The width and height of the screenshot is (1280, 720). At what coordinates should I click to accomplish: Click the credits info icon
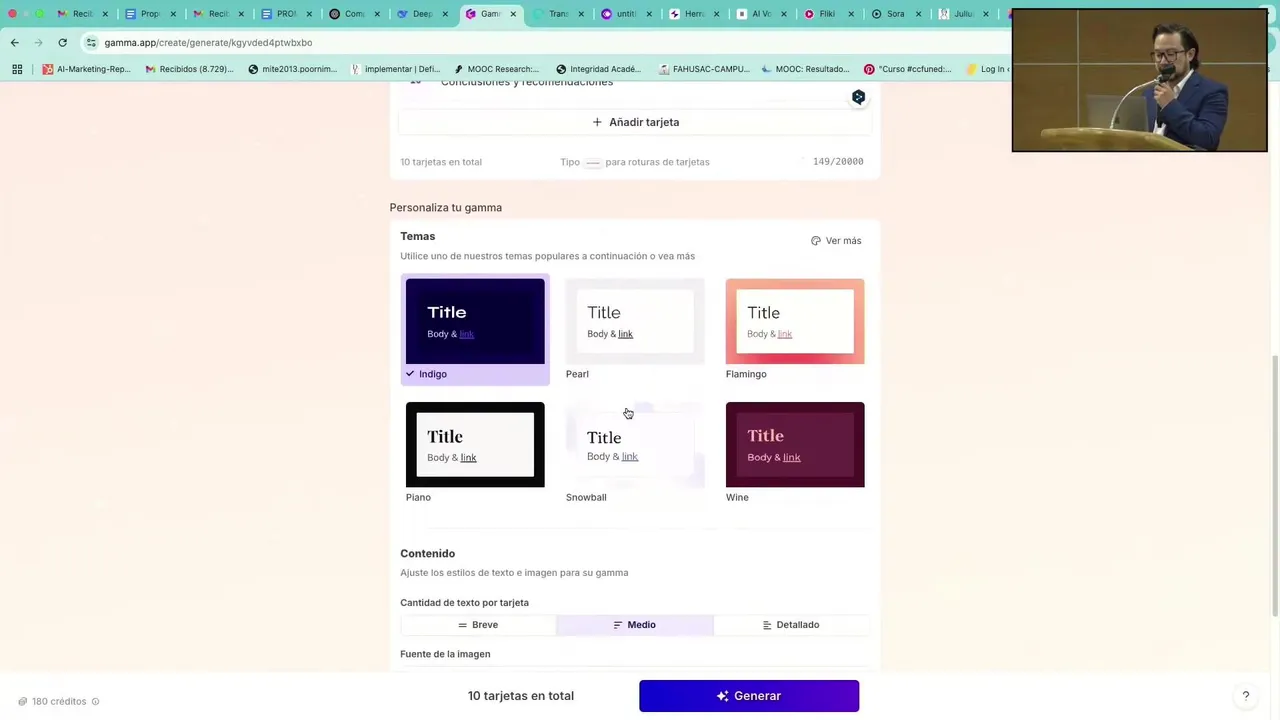(95, 702)
